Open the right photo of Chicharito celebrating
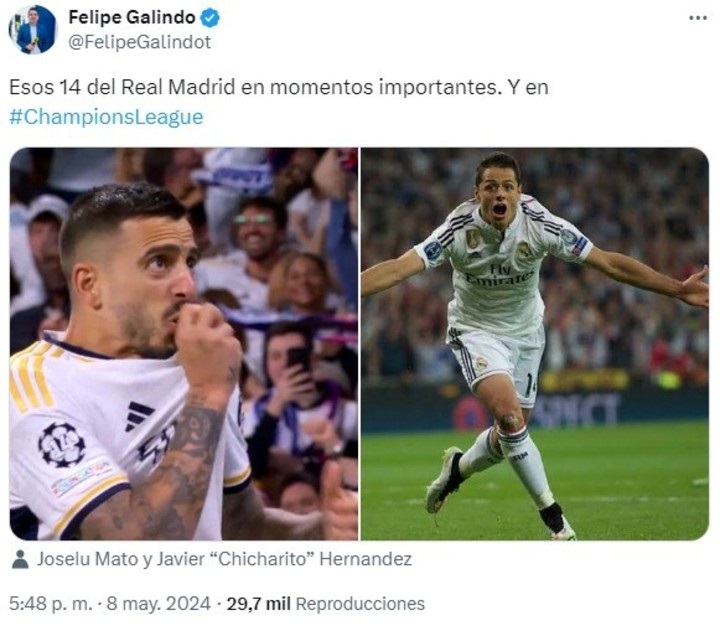The image size is (720, 636). 535,343
